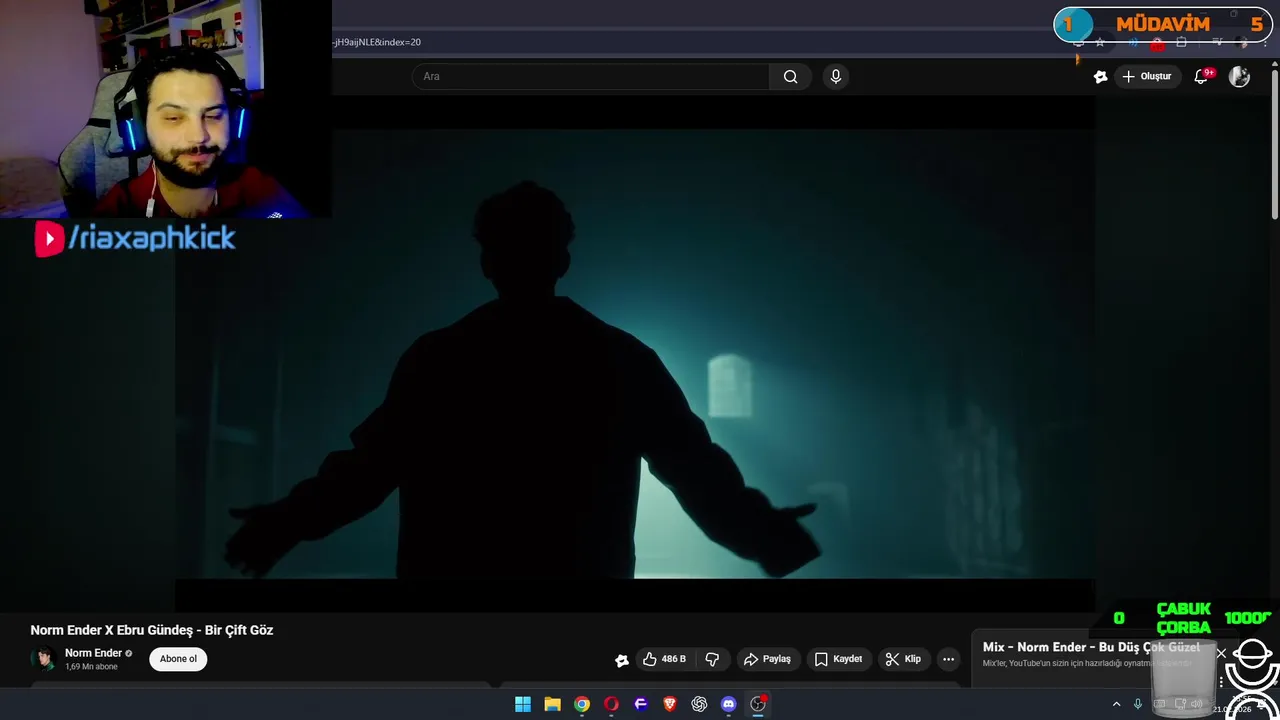Click the Norm Ender channel avatar
Image resolution: width=1280 pixels, height=720 pixels.
point(43,658)
